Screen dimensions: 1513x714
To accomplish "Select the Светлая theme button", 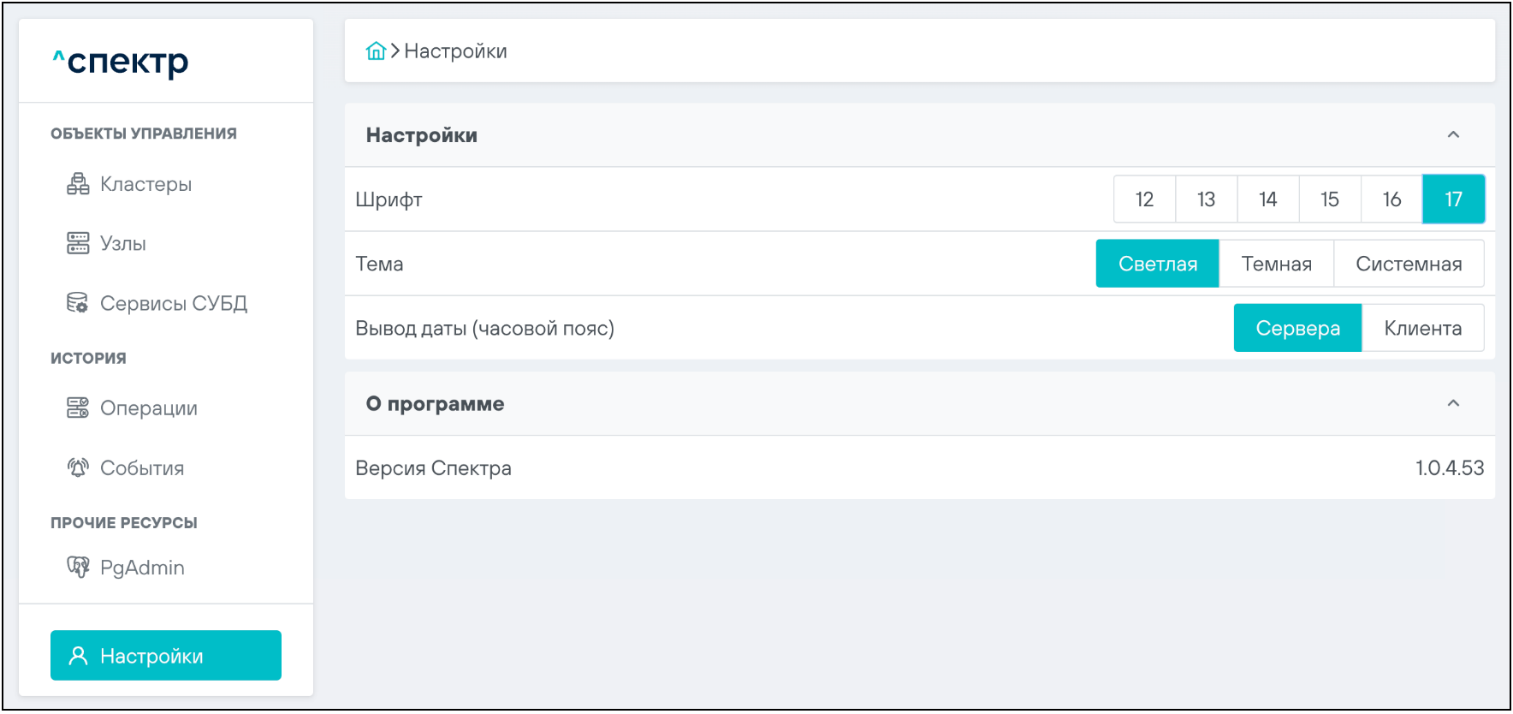I will (x=1157, y=264).
